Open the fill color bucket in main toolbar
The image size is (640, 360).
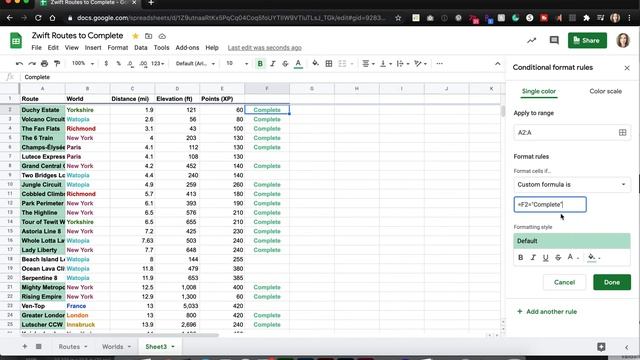(x=316, y=64)
